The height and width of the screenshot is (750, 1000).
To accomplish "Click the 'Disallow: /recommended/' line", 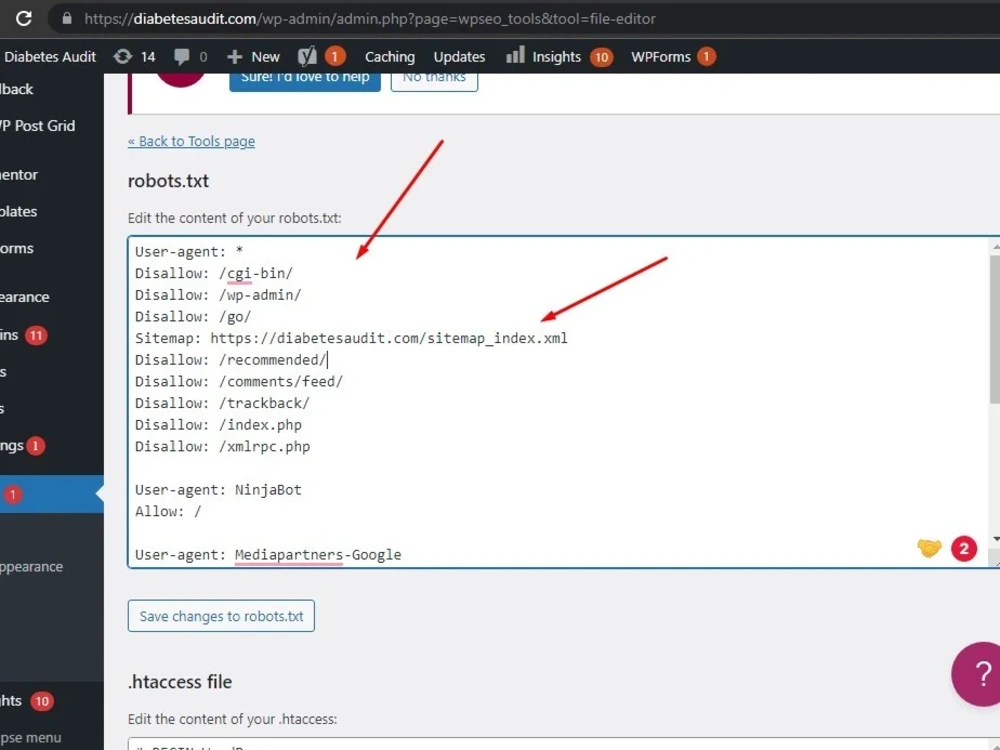I will [x=231, y=360].
